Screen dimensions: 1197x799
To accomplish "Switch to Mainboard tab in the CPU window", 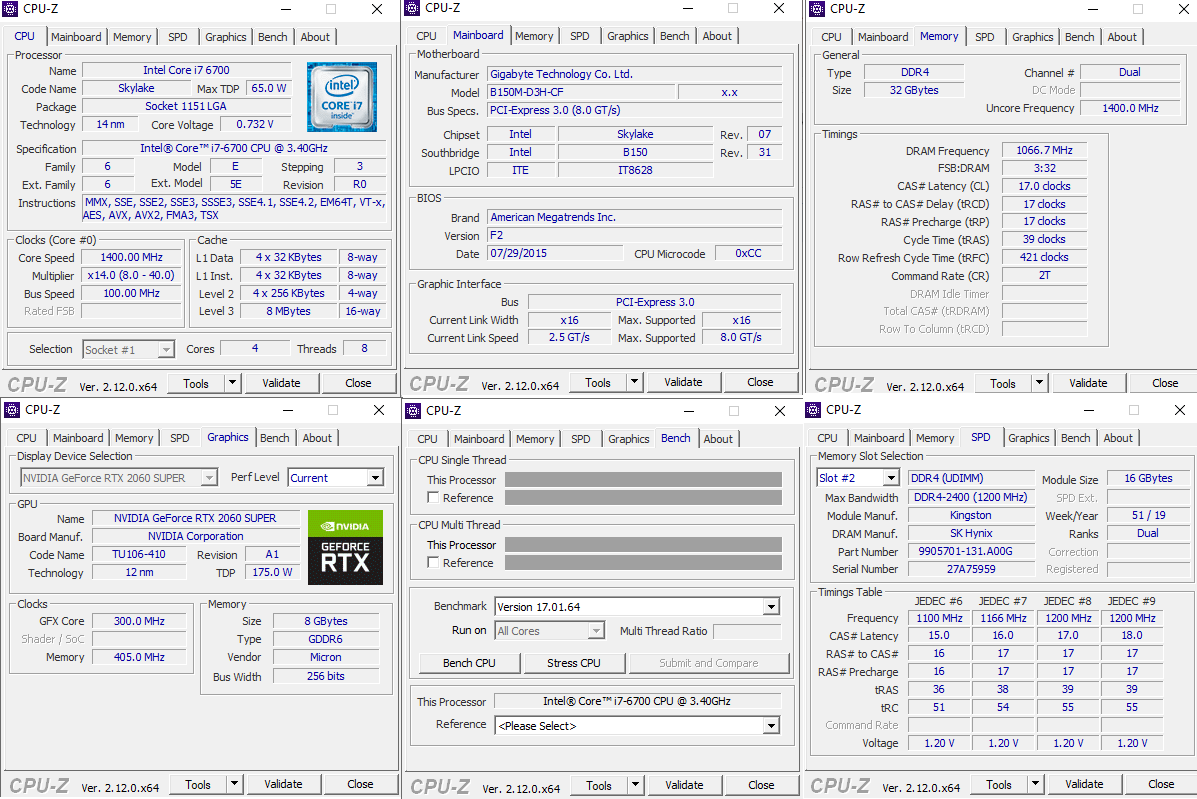I will point(76,37).
